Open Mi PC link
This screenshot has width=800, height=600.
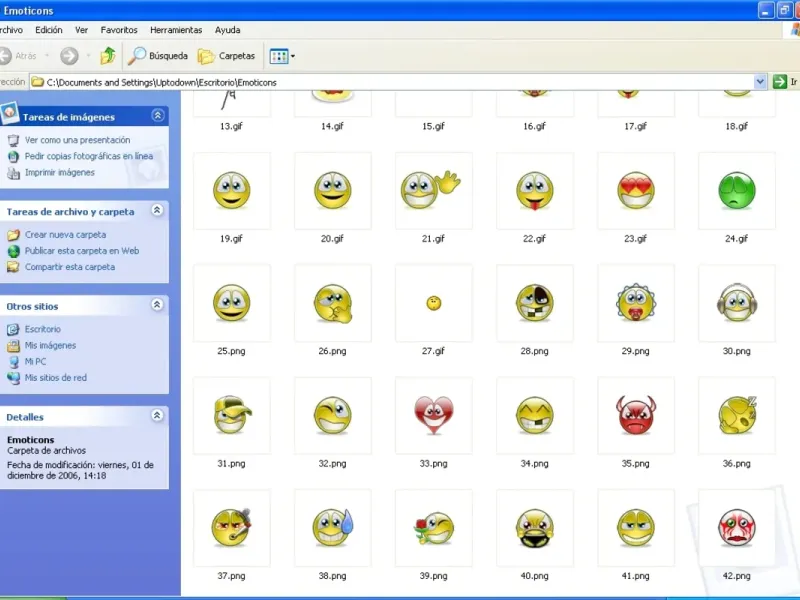(35, 361)
